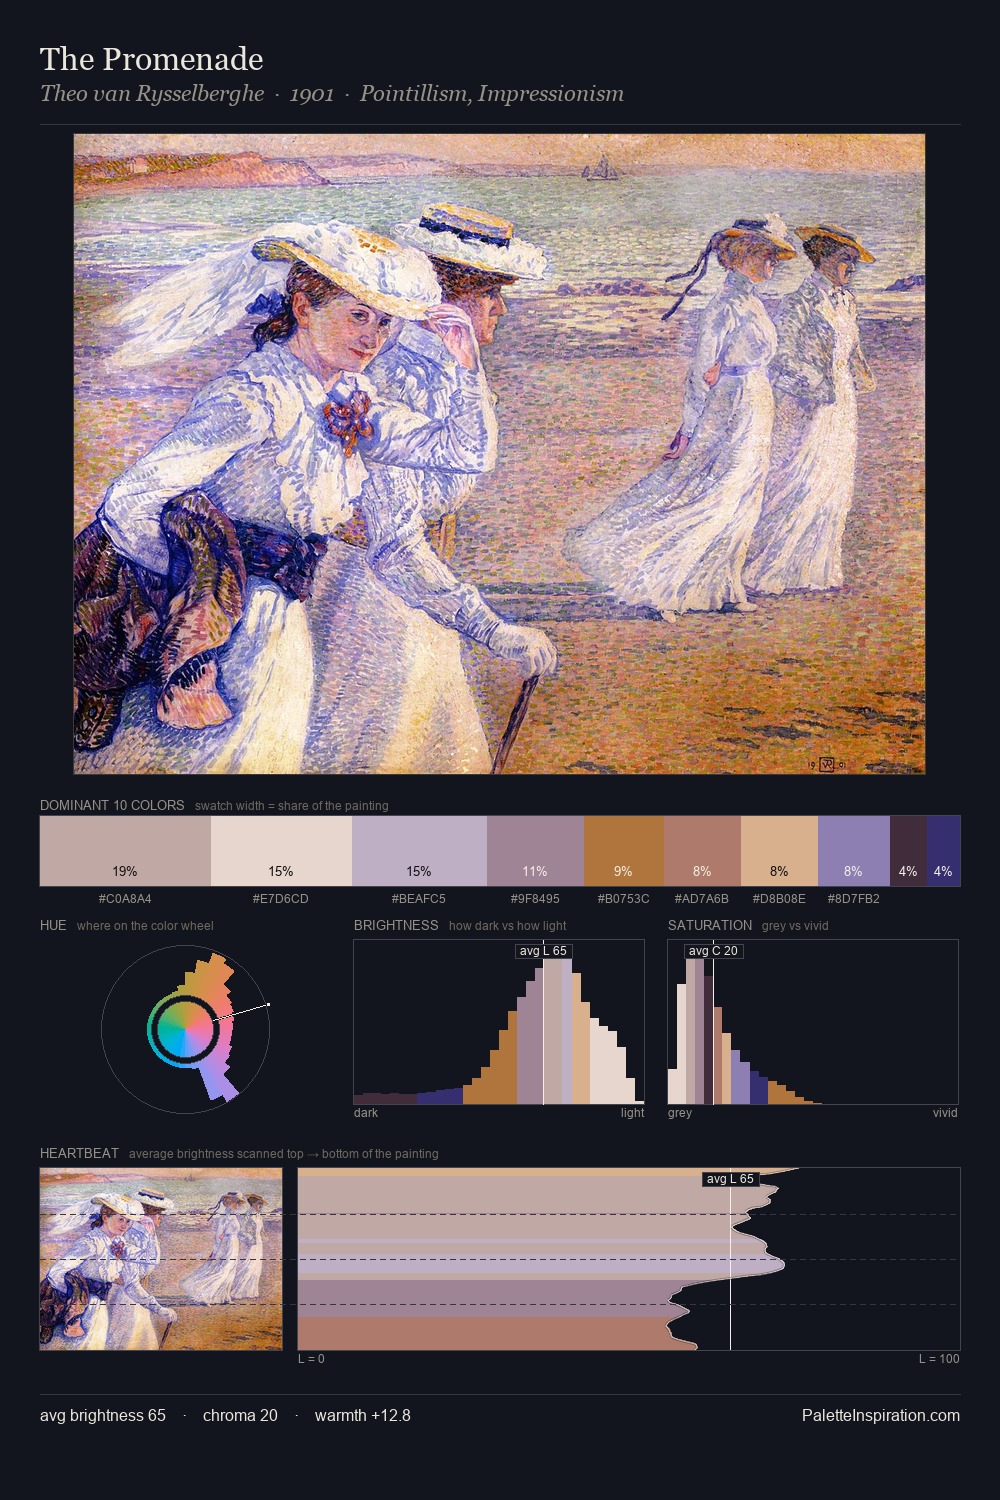This screenshot has height=1500, width=1000.
Task: Click the hex label "#B0753C"
Action: point(624,899)
